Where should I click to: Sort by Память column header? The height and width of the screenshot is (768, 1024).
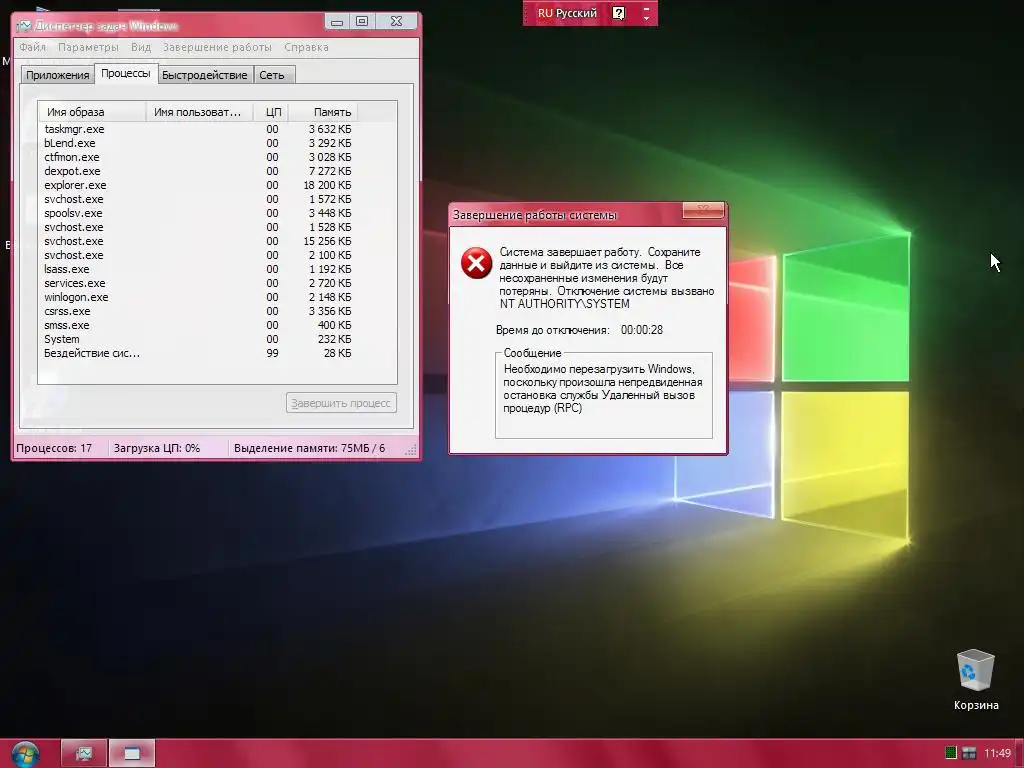pos(323,112)
